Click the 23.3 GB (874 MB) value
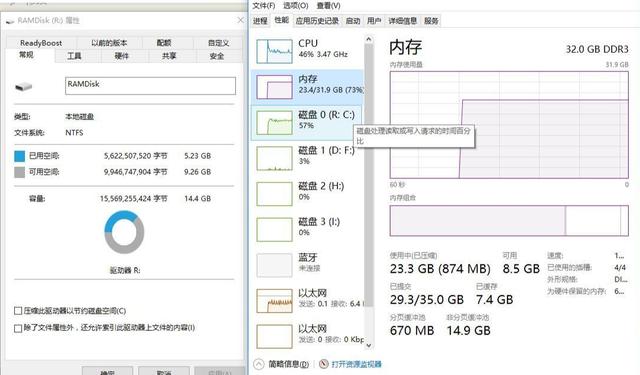The image size is (640, 375). coord(440,269)
